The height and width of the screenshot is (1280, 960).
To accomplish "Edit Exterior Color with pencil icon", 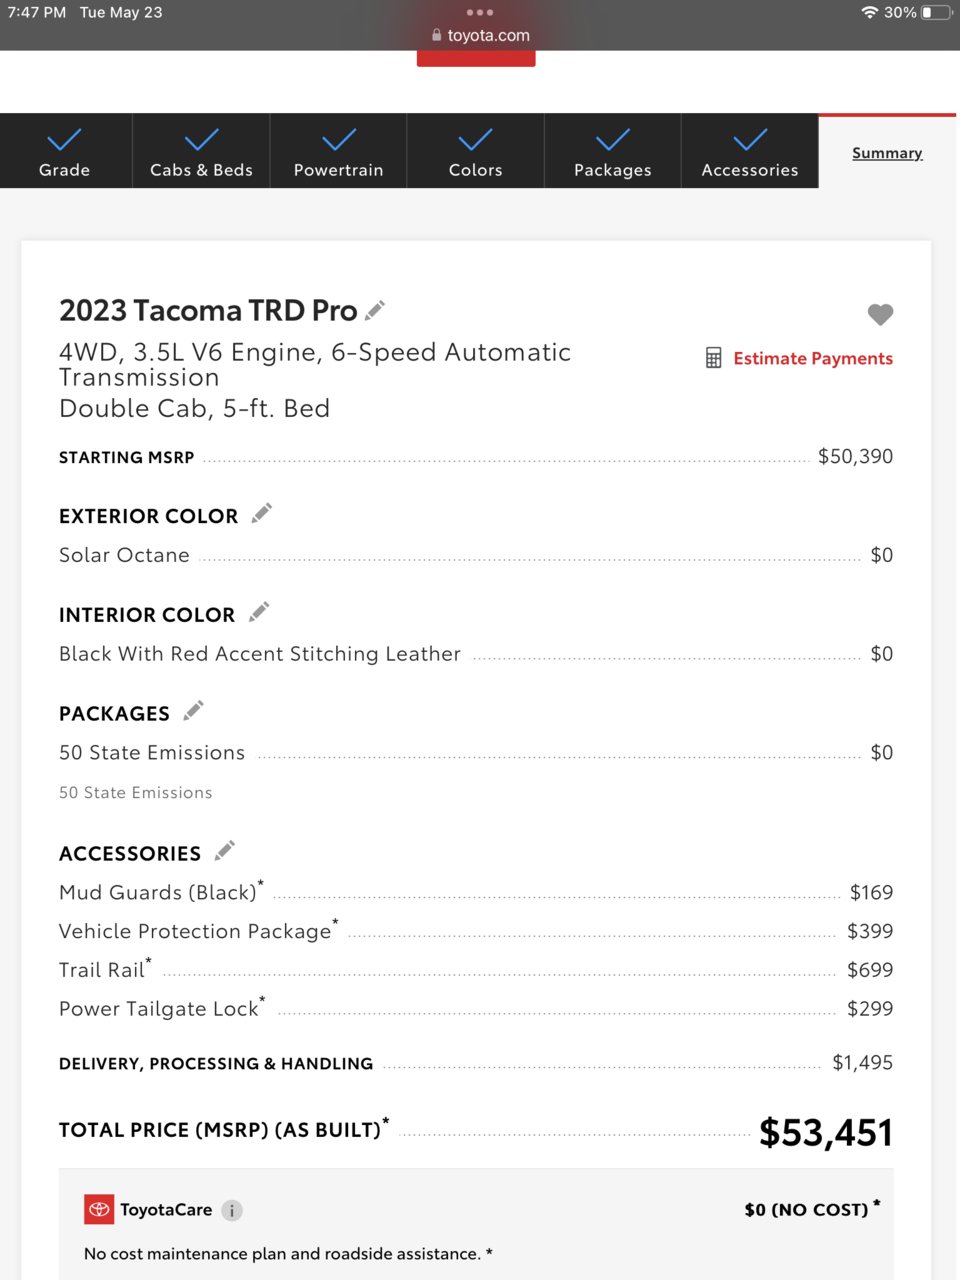I will [262, 514].
